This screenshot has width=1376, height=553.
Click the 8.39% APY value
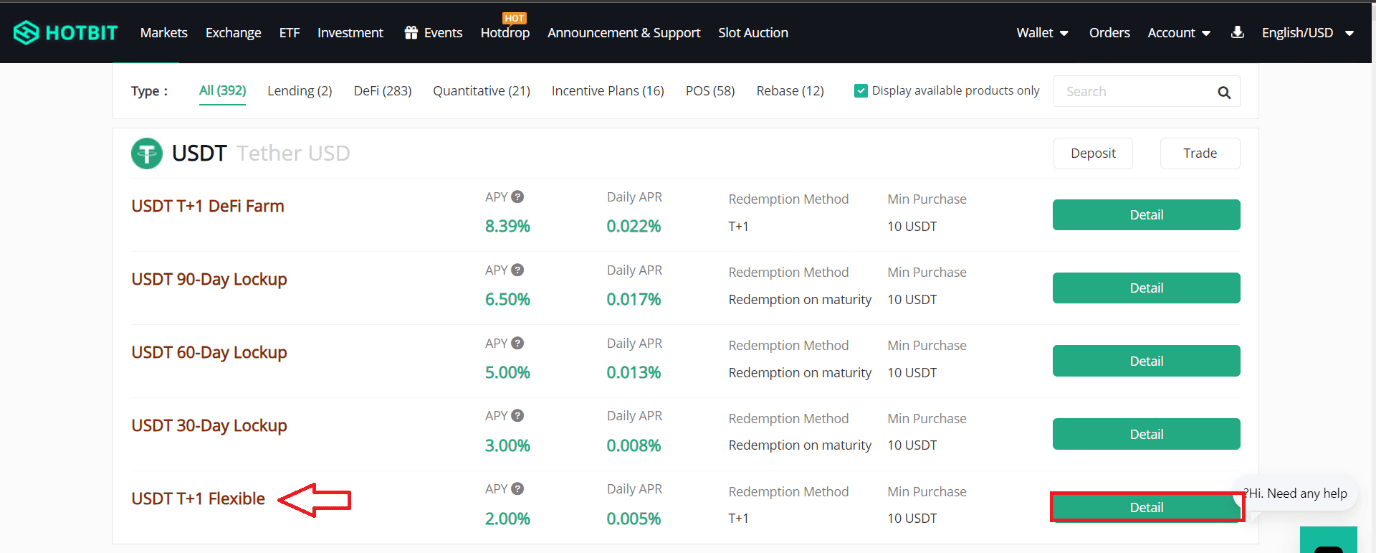click(508, 226)
